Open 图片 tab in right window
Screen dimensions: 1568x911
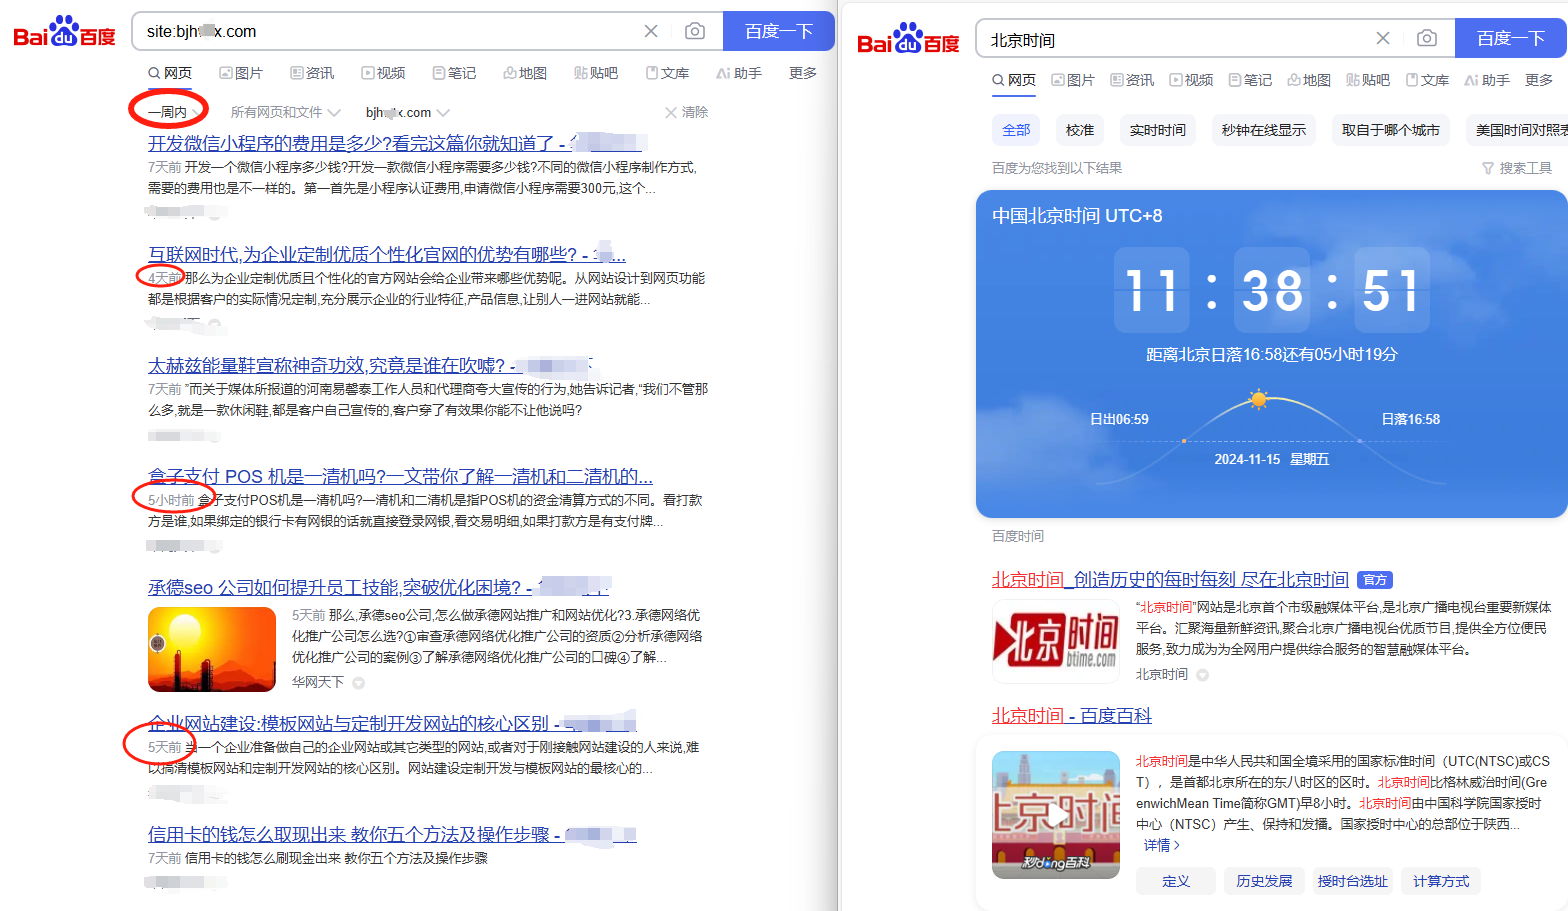[1073, 80]
